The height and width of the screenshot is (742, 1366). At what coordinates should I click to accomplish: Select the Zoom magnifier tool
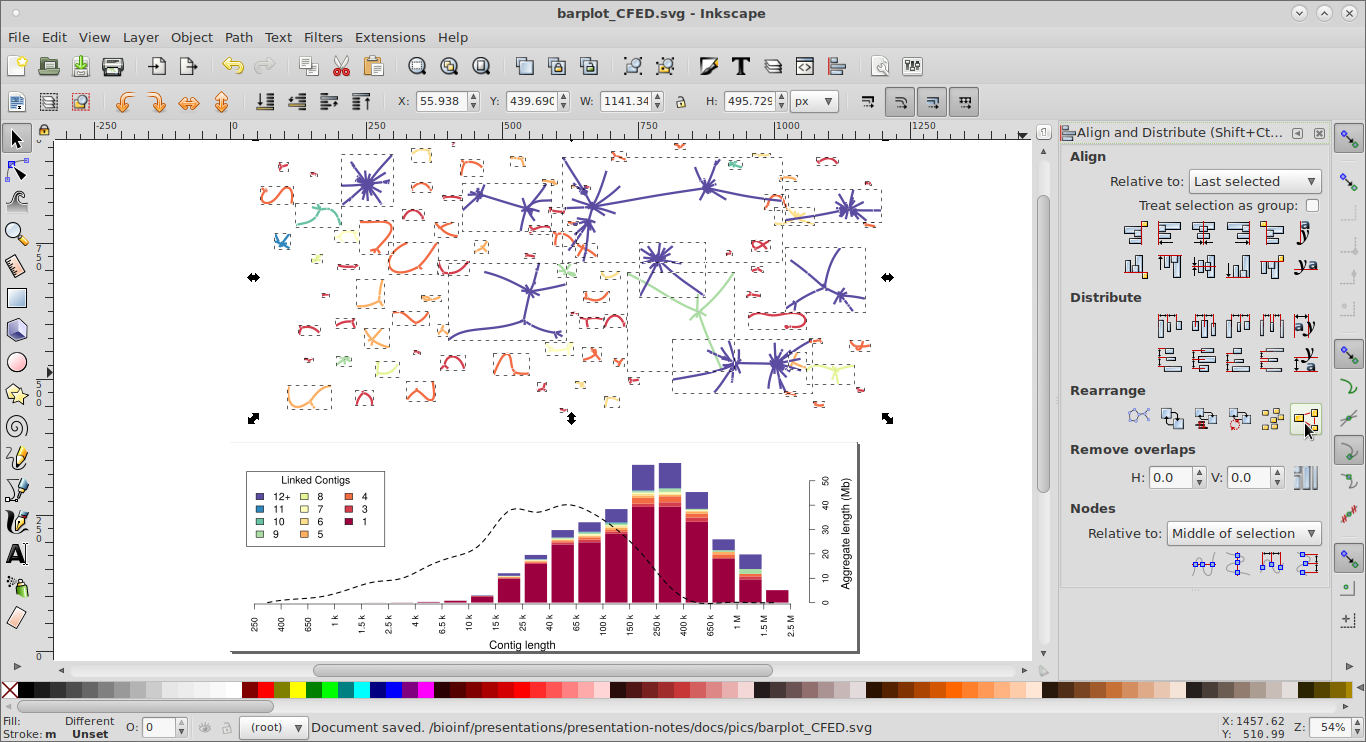16,234
